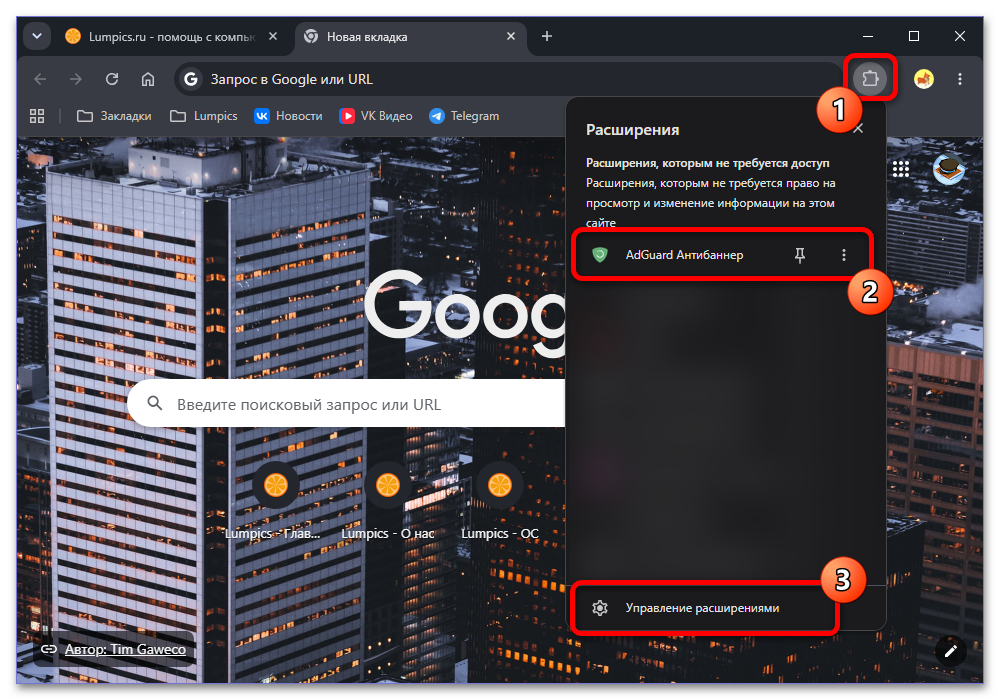Click the Расширения popup title
Screen dimensions: 1000x700
633,129
